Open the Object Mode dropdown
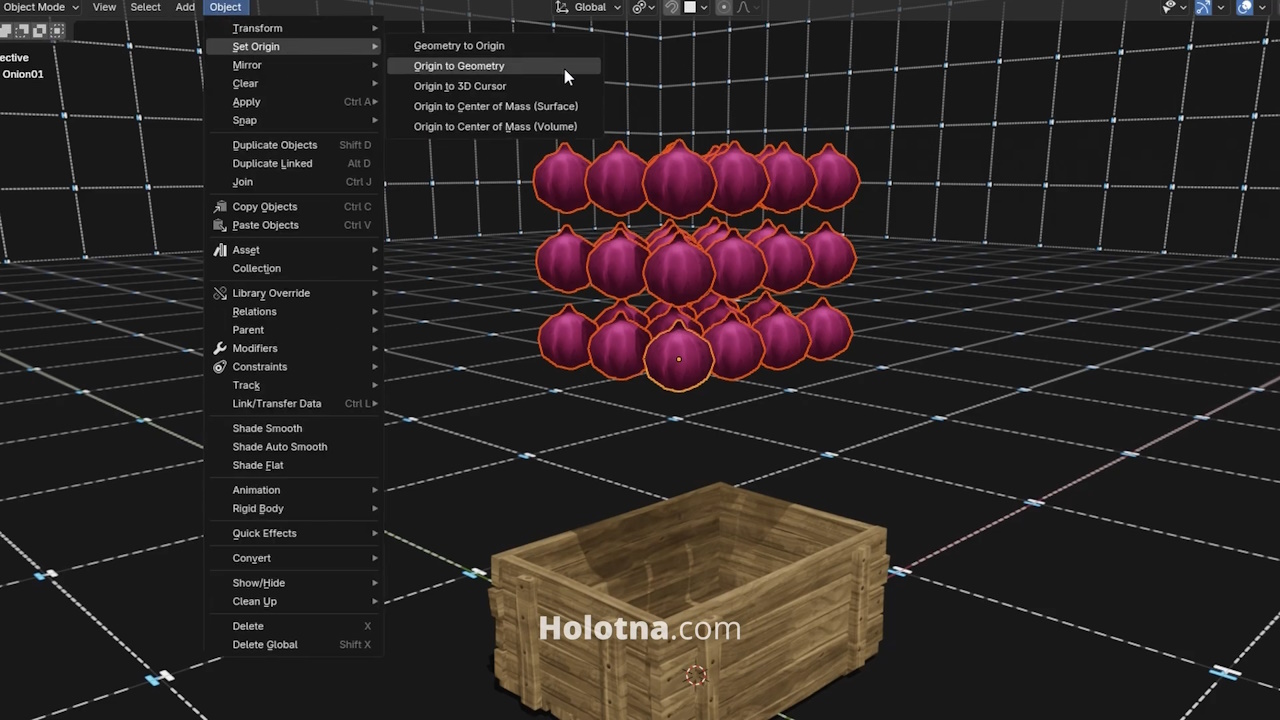The width and height of the screenshot is (1280, 720). click(x=41, y=7)
